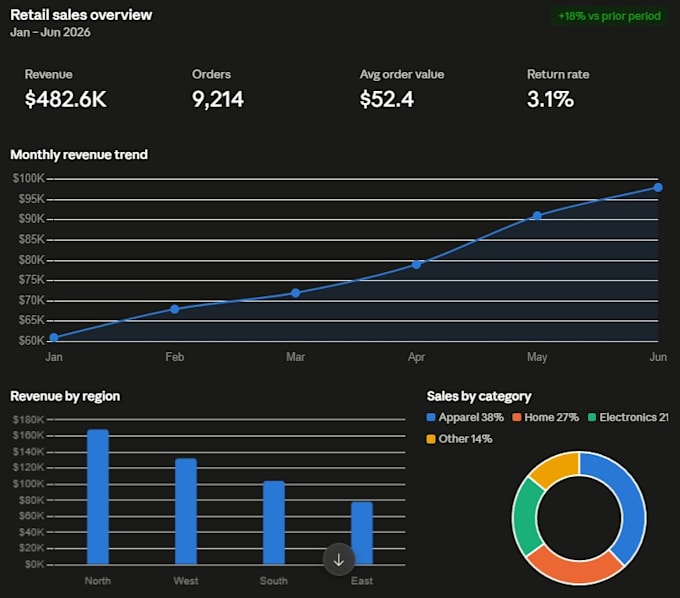The image size is (680, 598).
Task: Click the Home 27% legend label
Action: [552, 417]
